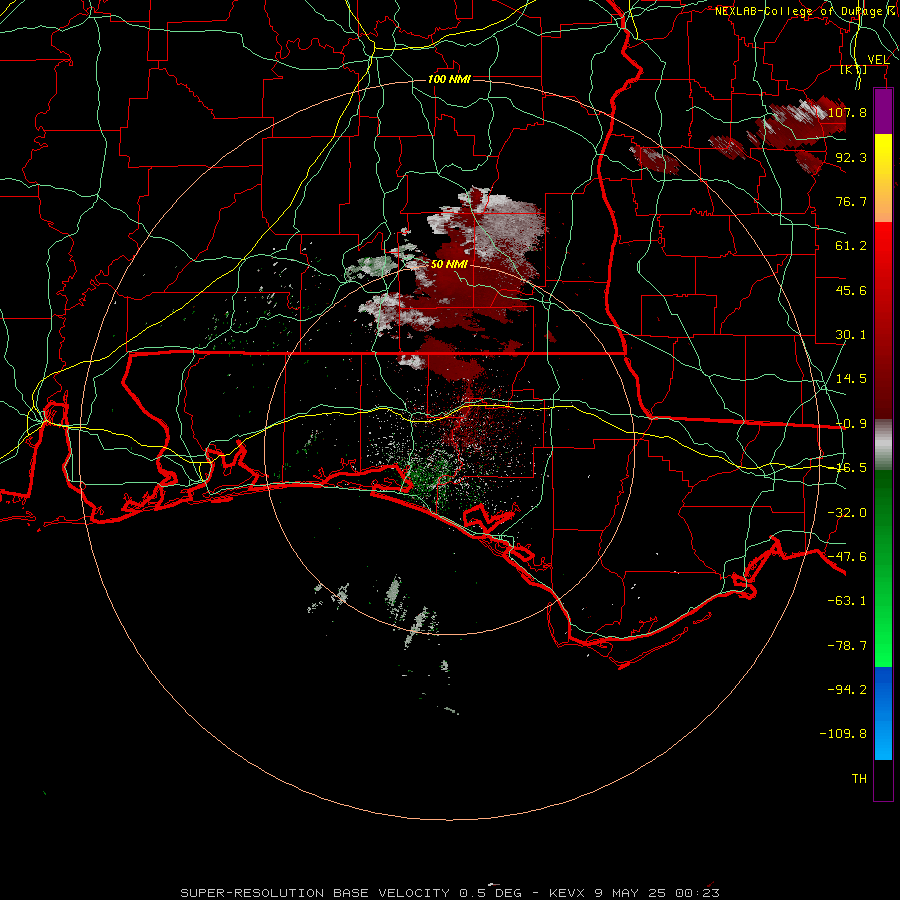The height and width of the screenshot is (900, 900).
Task: Click the TH legend label
Action: tap(859, 779)
